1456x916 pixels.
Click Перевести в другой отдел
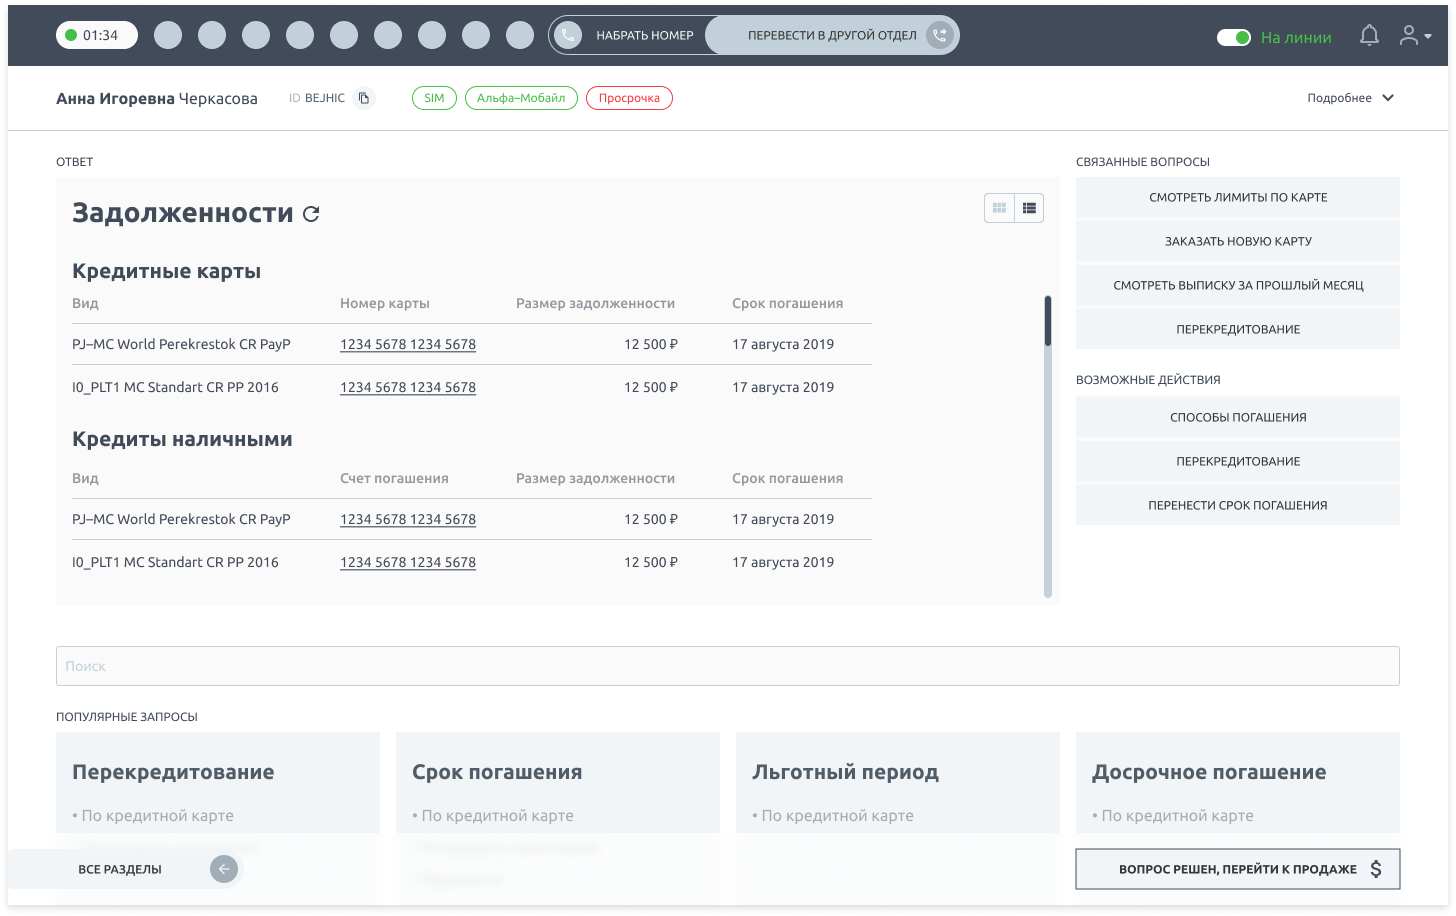[832, 35]
